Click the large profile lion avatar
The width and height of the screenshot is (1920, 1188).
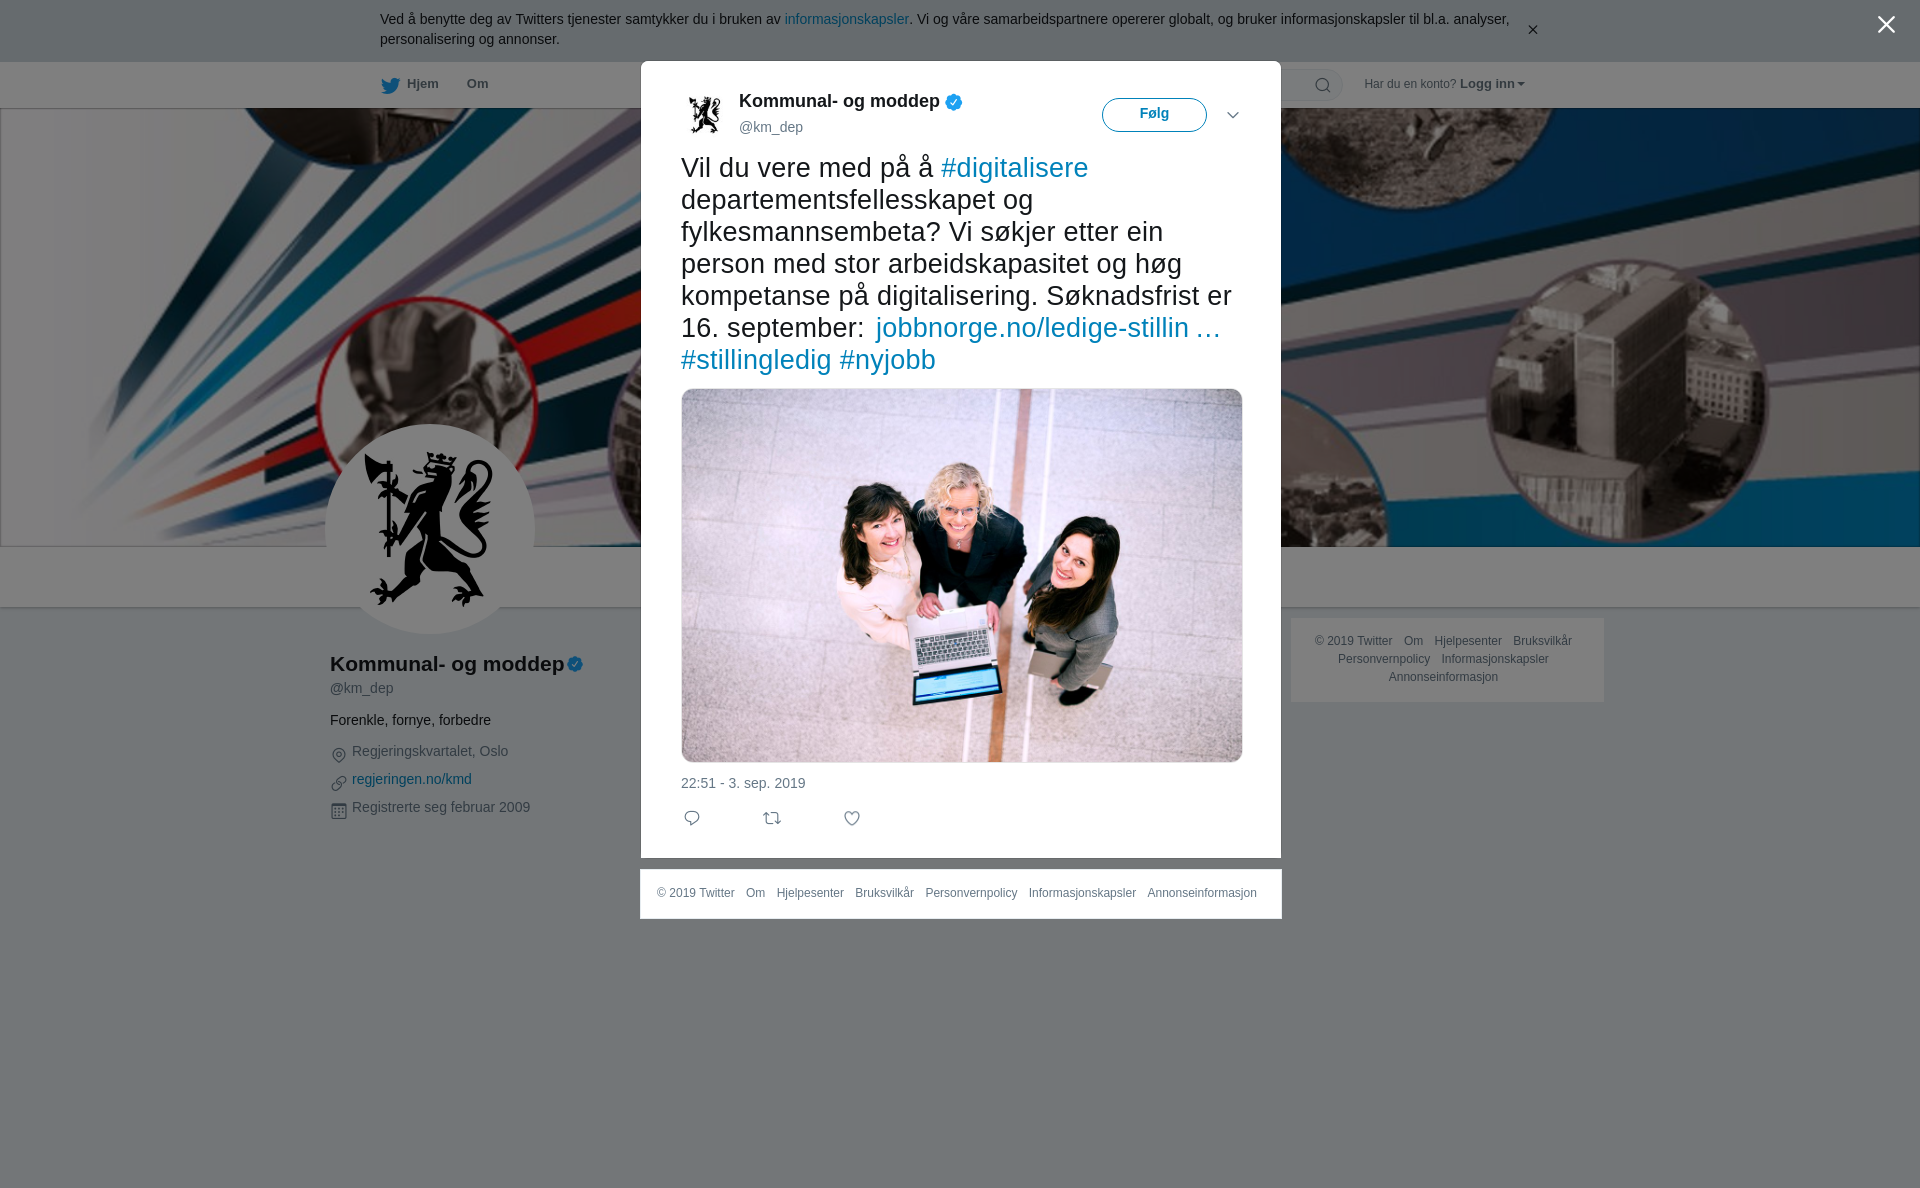point(430,529)
